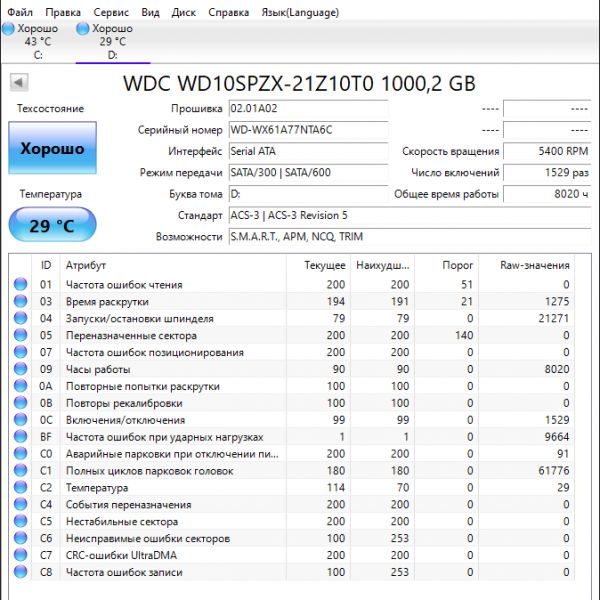Open the Файл menu
Screen dimensions: 600x600
tap(18, 13)
